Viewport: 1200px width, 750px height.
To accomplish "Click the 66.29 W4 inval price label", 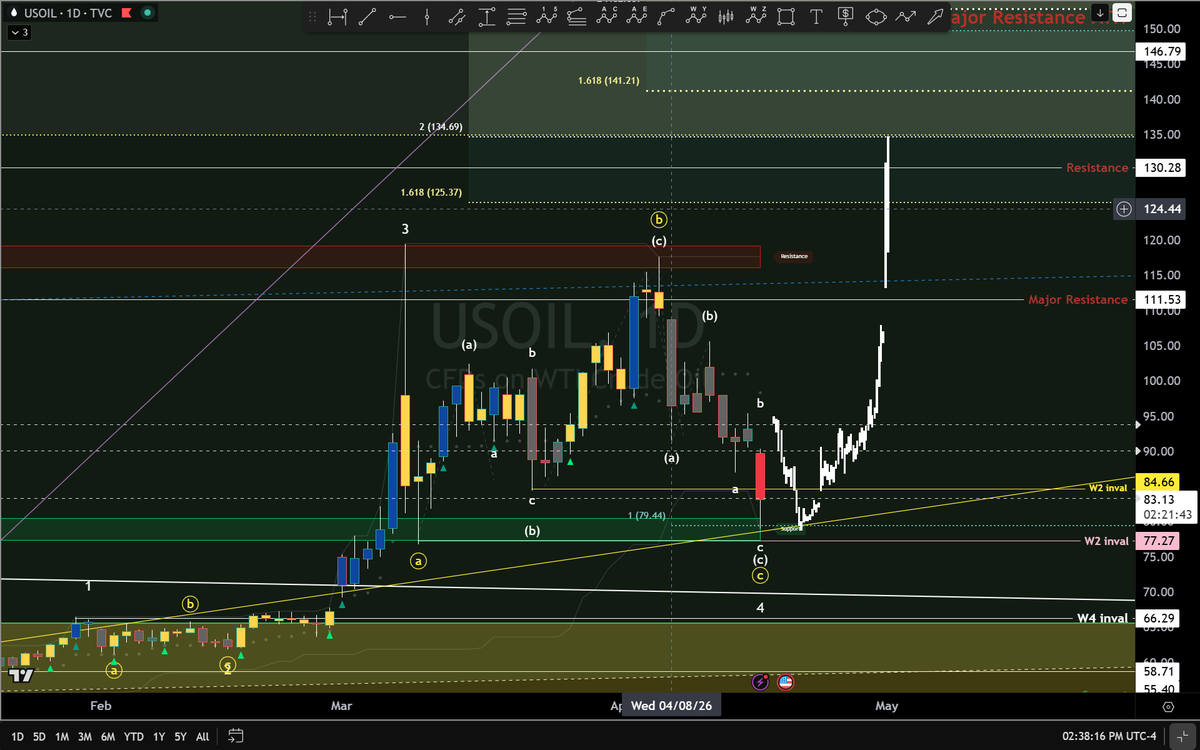I will (x=1160, y=619).
